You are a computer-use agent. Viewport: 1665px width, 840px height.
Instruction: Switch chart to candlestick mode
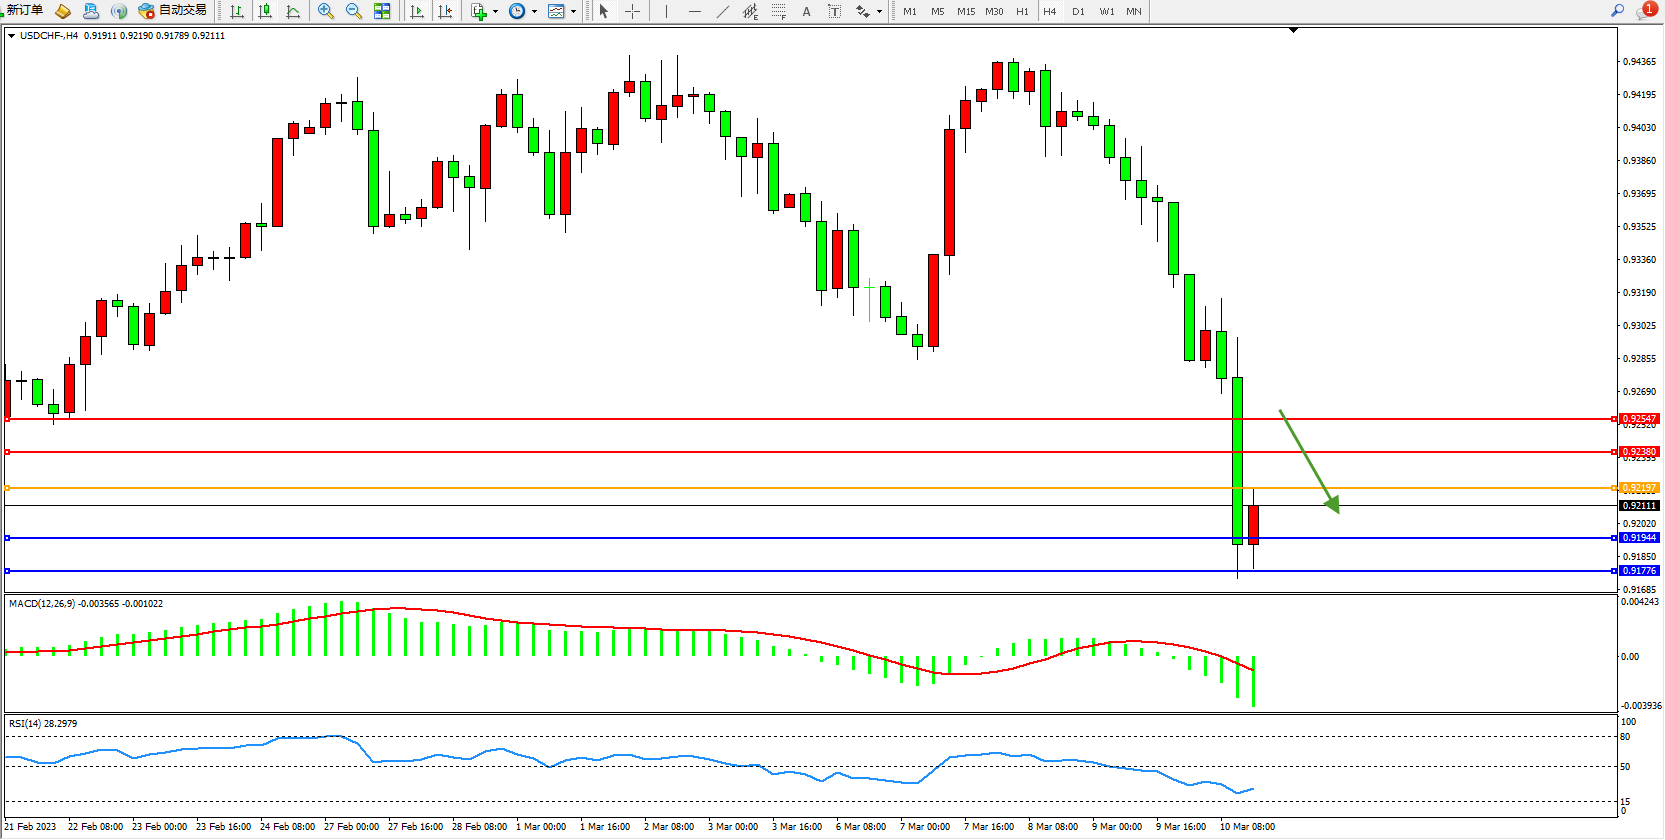[265, 11]
